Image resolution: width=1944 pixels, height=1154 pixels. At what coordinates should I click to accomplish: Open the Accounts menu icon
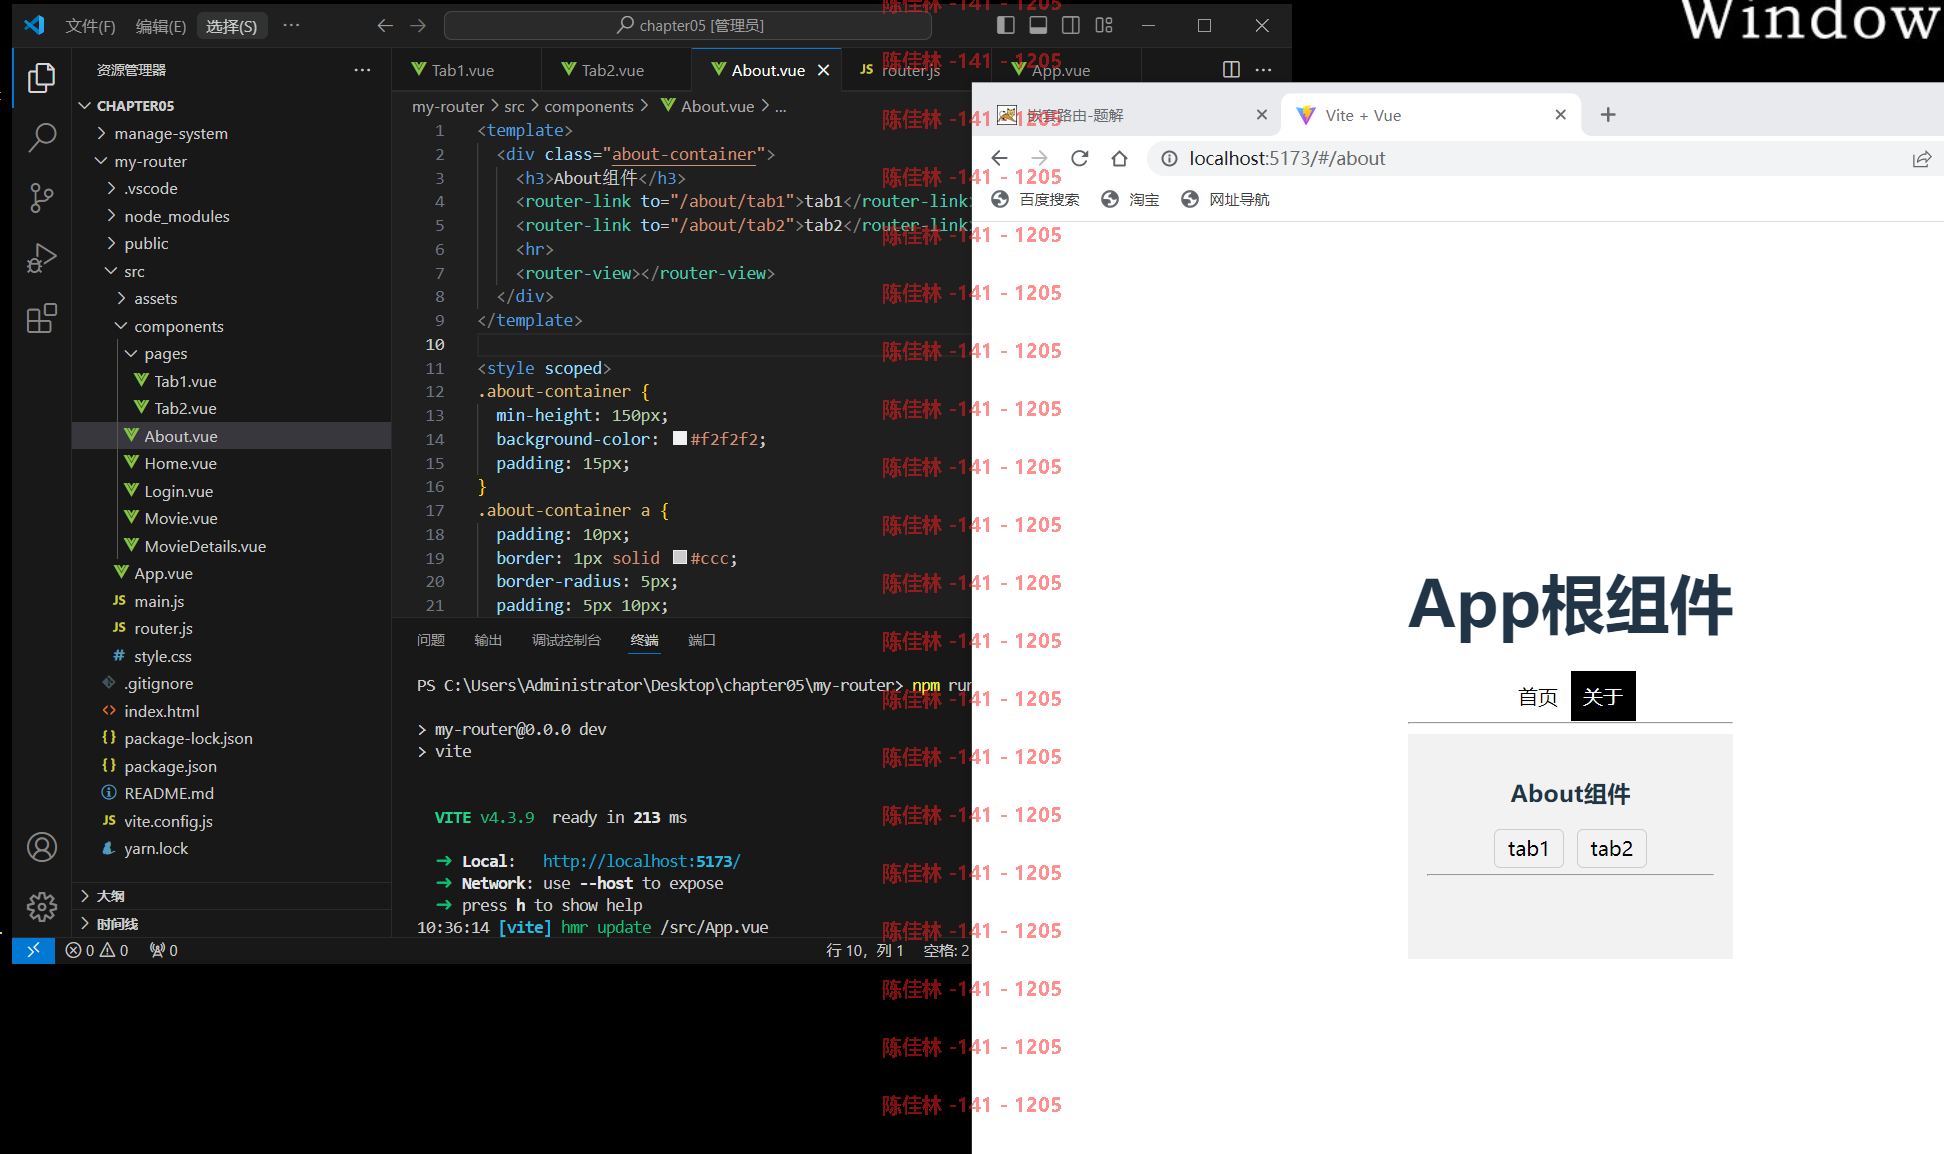tap(41, 847)
